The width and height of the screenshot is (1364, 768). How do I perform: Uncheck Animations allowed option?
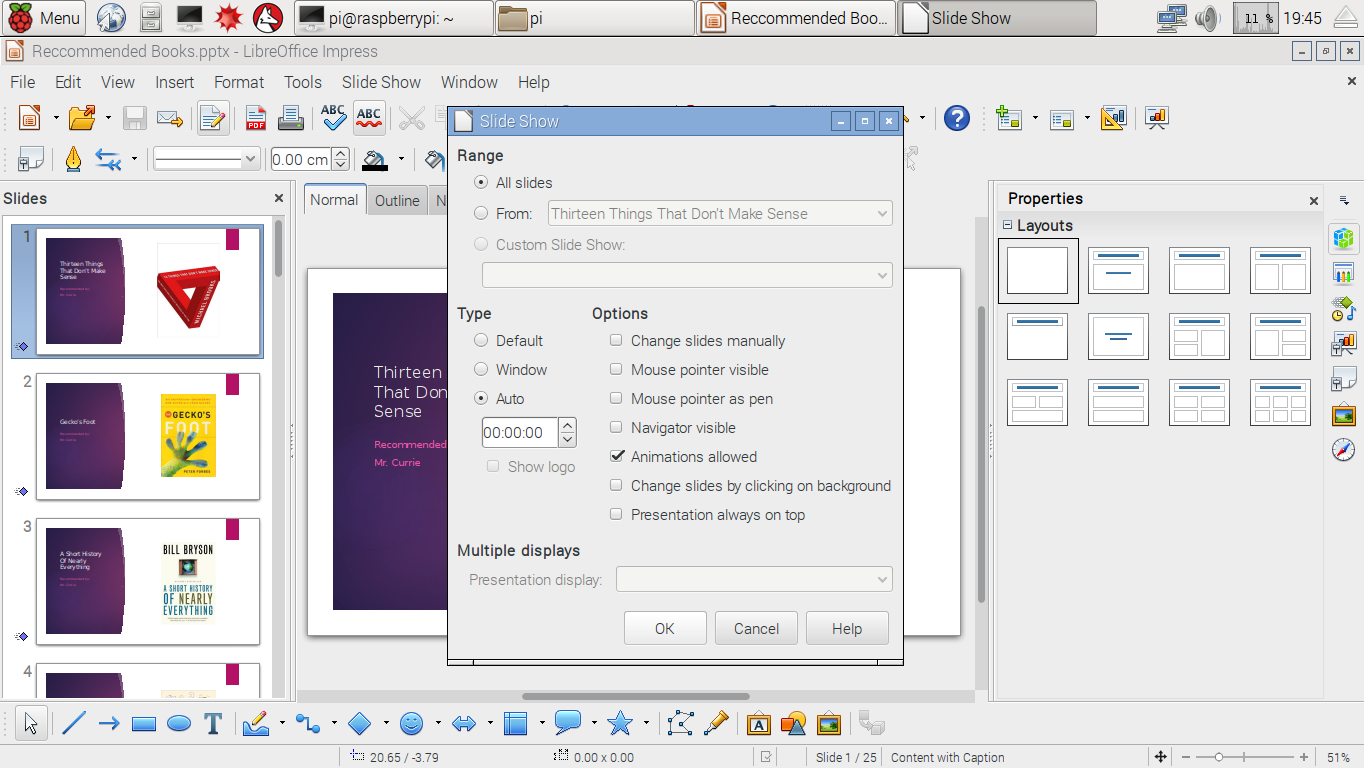click(617, 457)
